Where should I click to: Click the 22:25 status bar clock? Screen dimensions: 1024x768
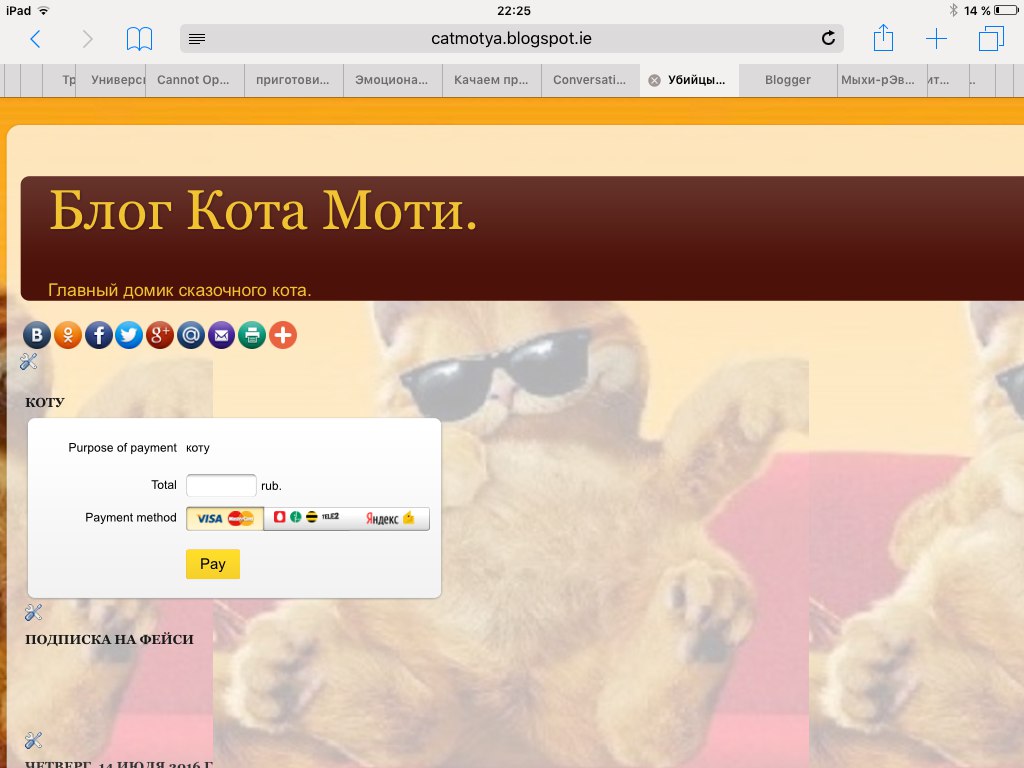pyautogui.click(x=514, y=10)
